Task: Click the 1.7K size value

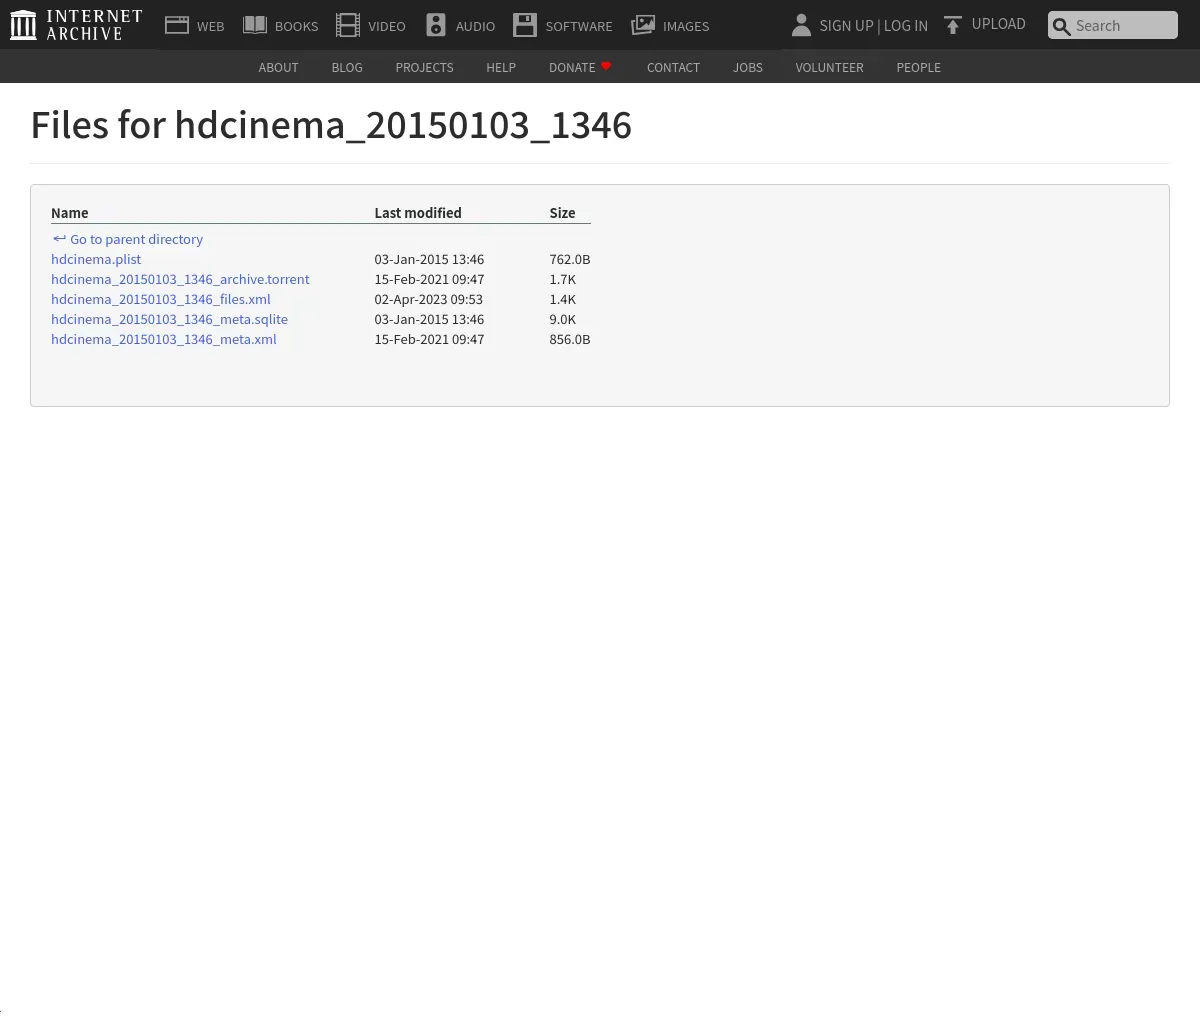Action: 562,279
